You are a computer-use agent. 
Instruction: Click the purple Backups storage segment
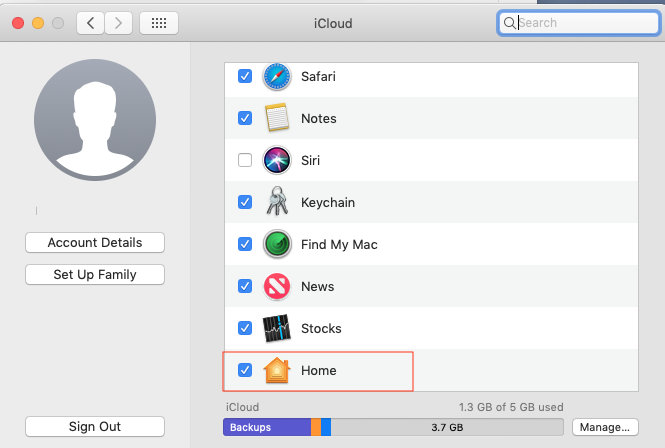pos(267,427)
